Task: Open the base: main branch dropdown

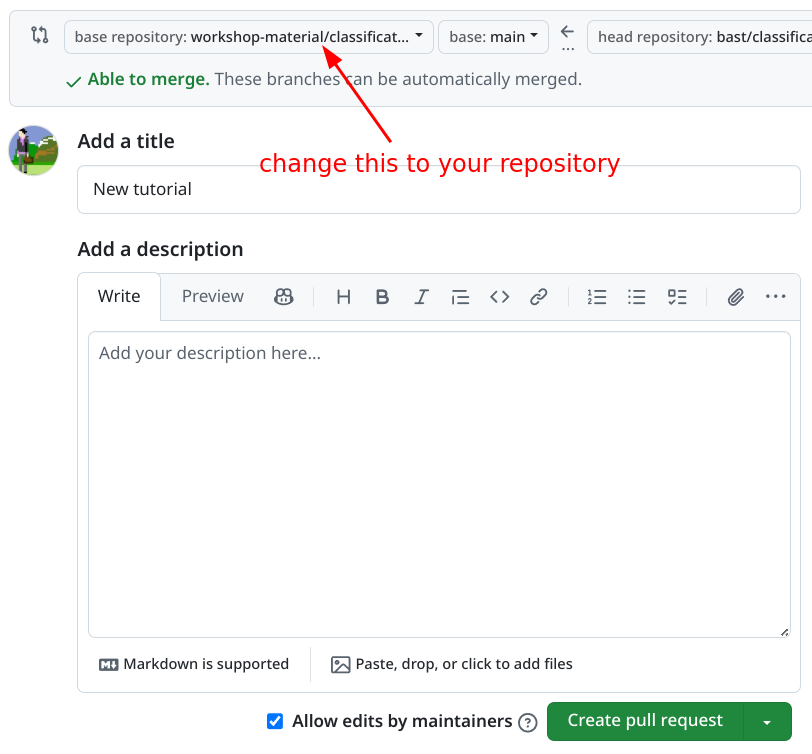Action: [493, 37]
